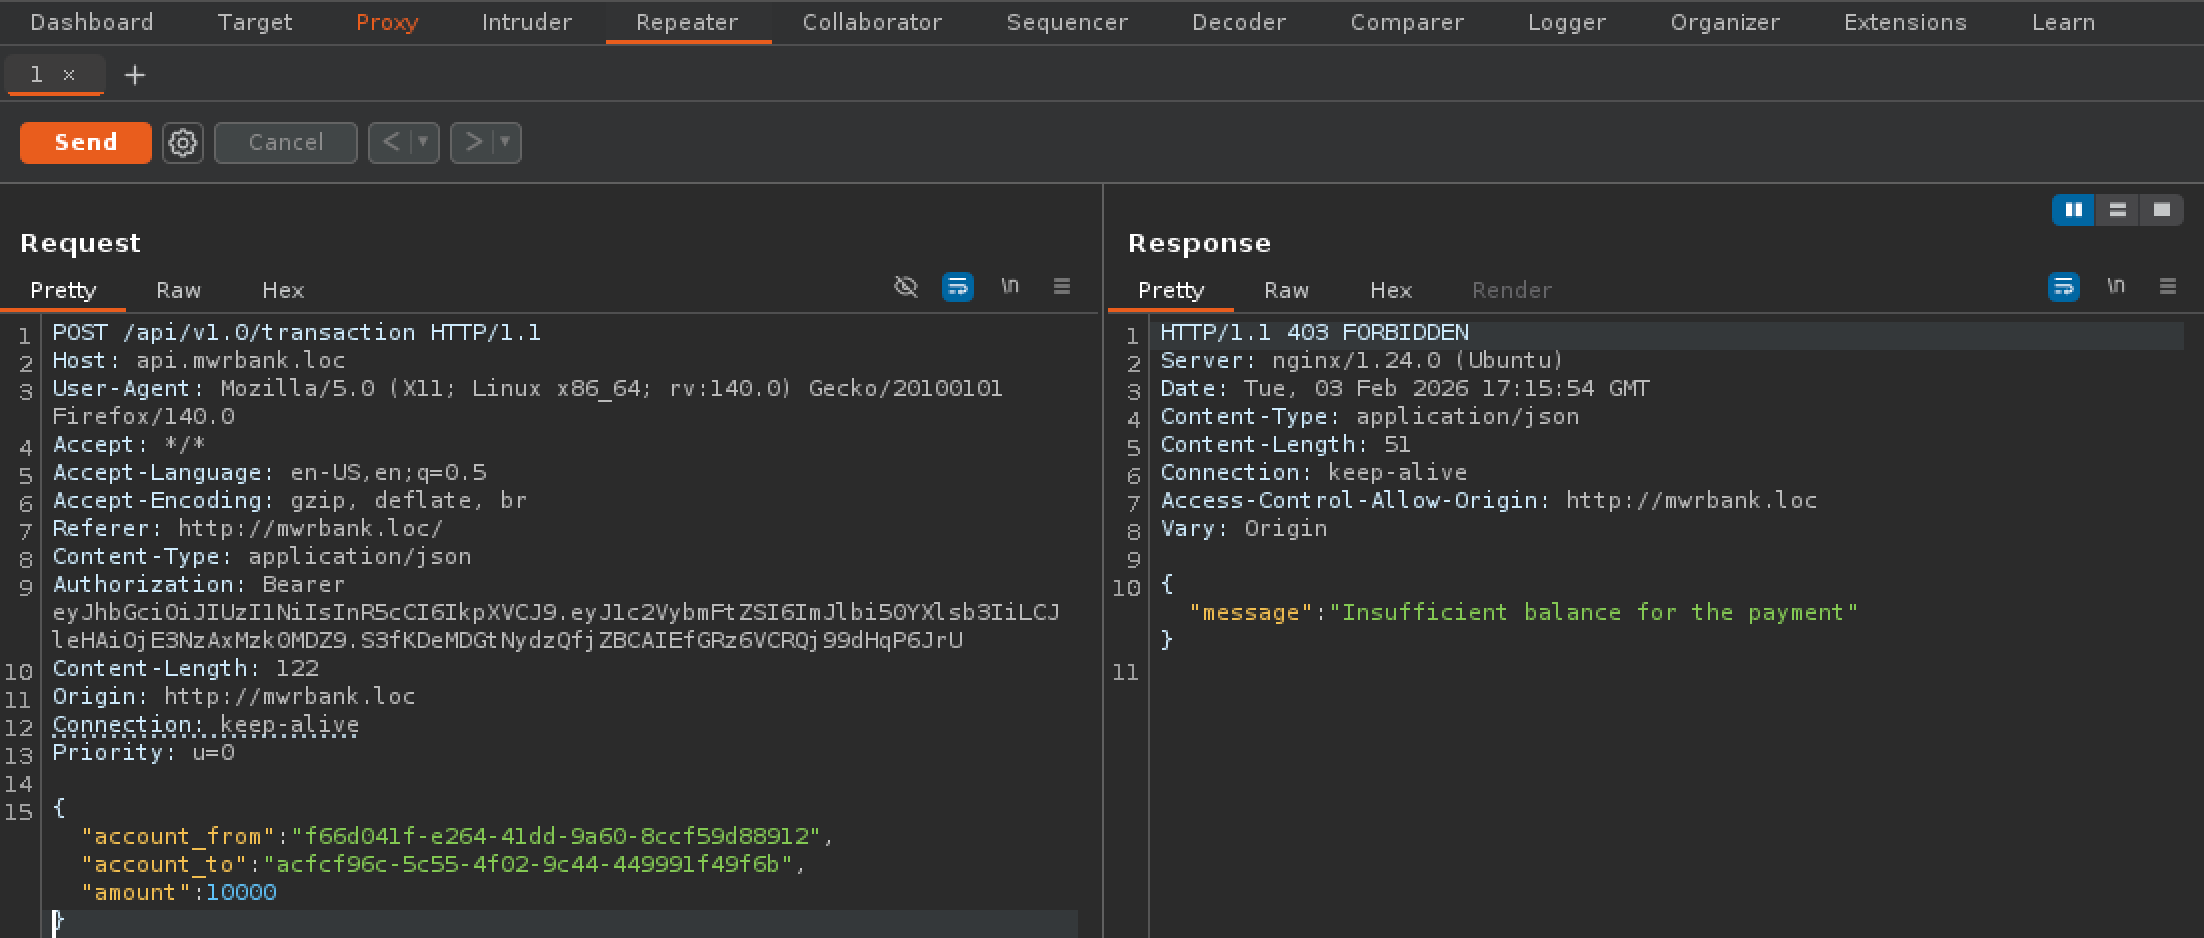This screenshot has height=938, width=2204.
Task: Open Repeater settings gear icon
Action: (182, 143)
